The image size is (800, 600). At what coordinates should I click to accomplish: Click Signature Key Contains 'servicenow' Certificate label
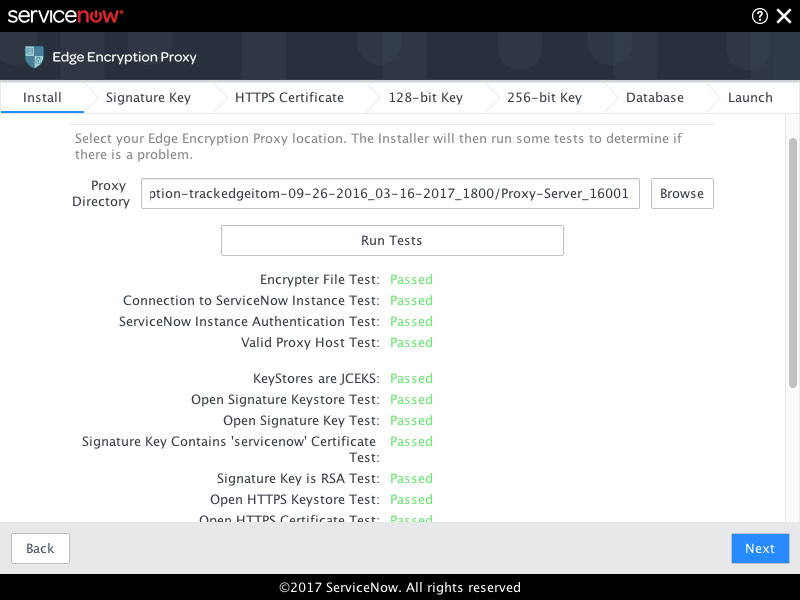coord(231,449)
